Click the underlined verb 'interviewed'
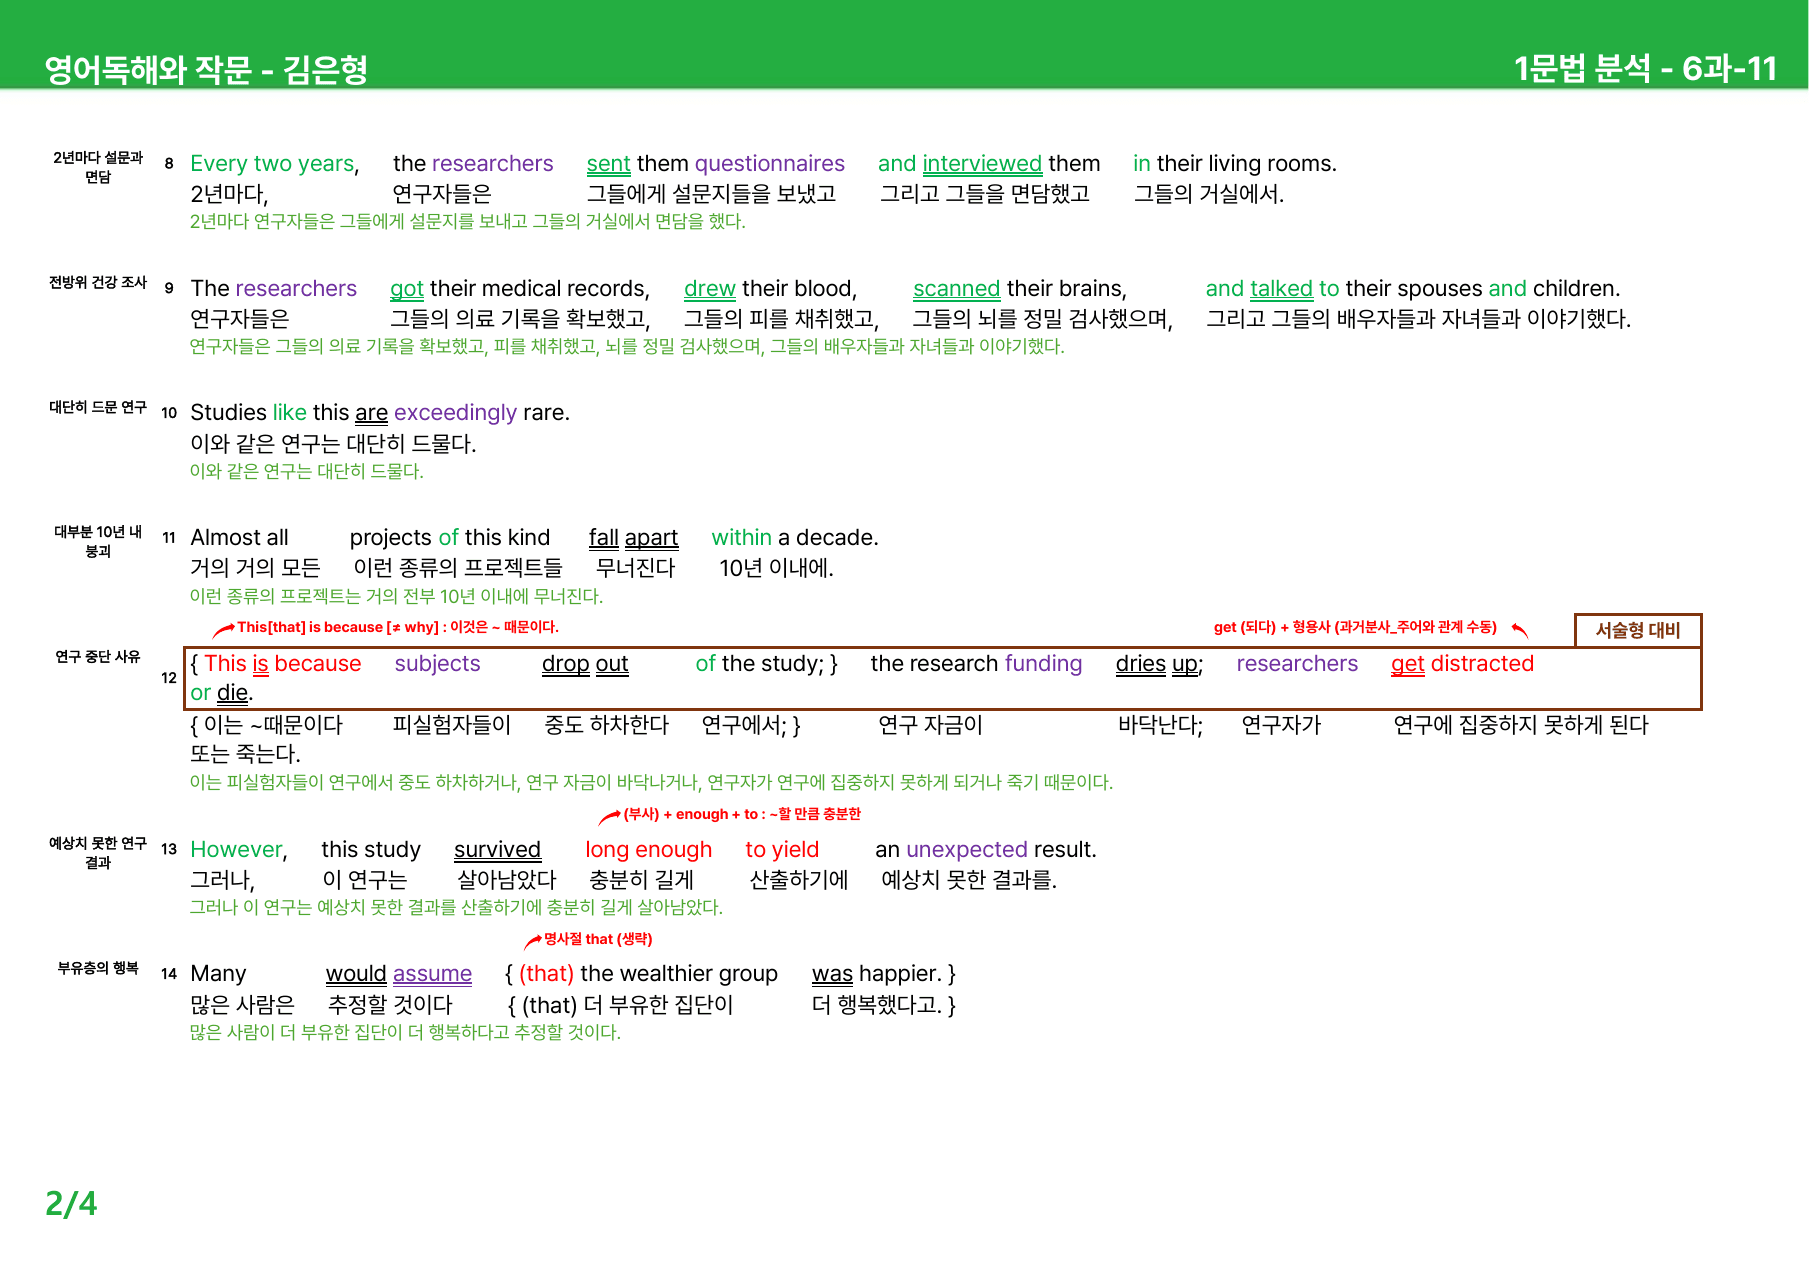 click(982, 164)
